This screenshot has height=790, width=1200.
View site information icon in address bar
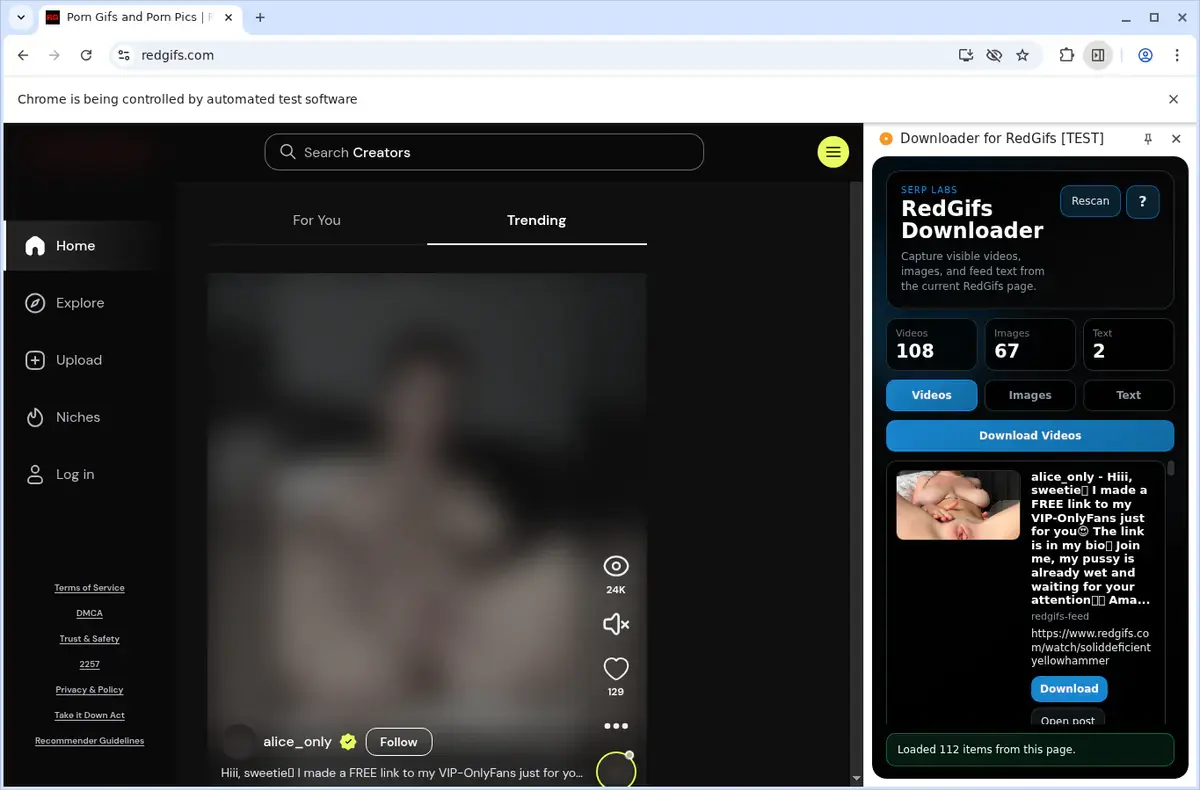(124, 55)
